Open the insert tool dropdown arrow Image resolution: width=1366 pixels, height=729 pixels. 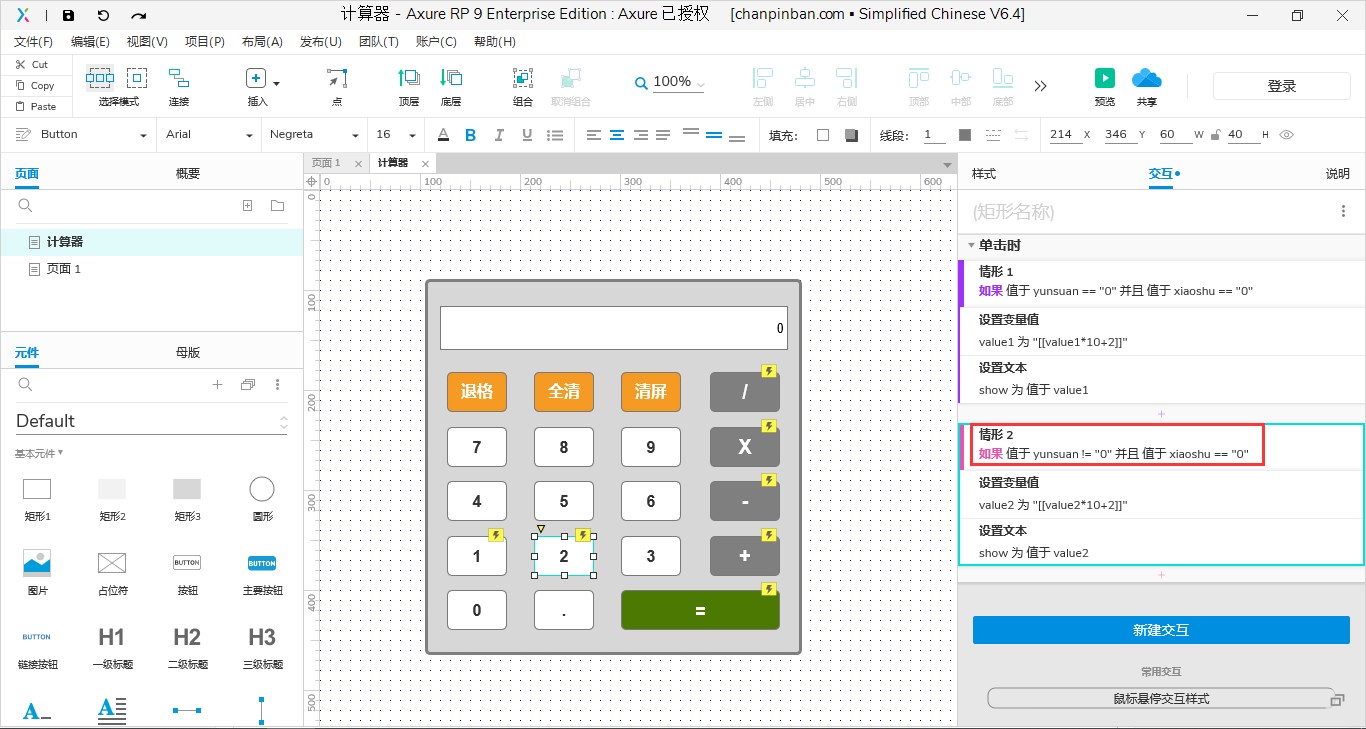click(276, 84)
